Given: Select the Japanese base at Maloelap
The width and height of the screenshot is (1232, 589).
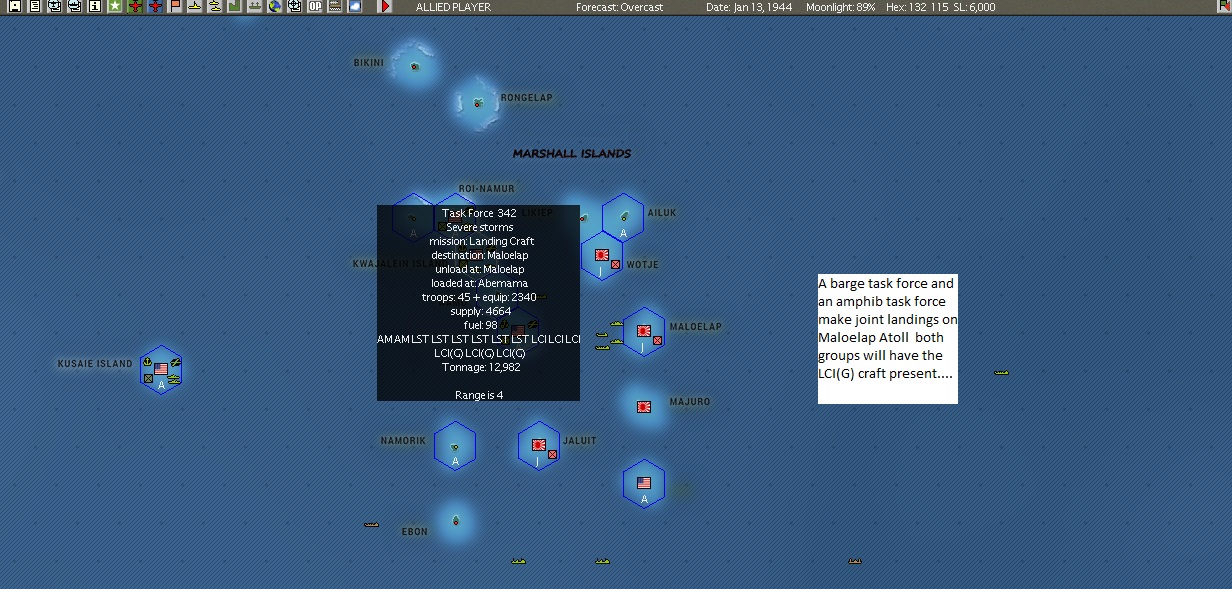Looking at the screenshot, I should pos(644,331).
